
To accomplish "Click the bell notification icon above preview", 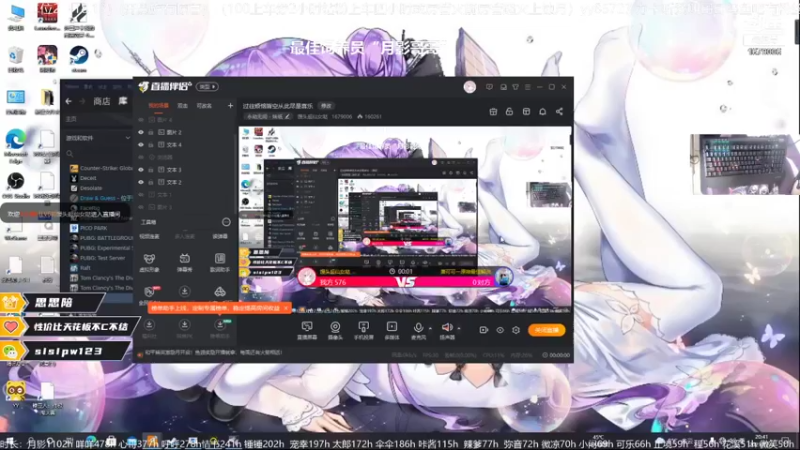I will (x=542, y=111).
